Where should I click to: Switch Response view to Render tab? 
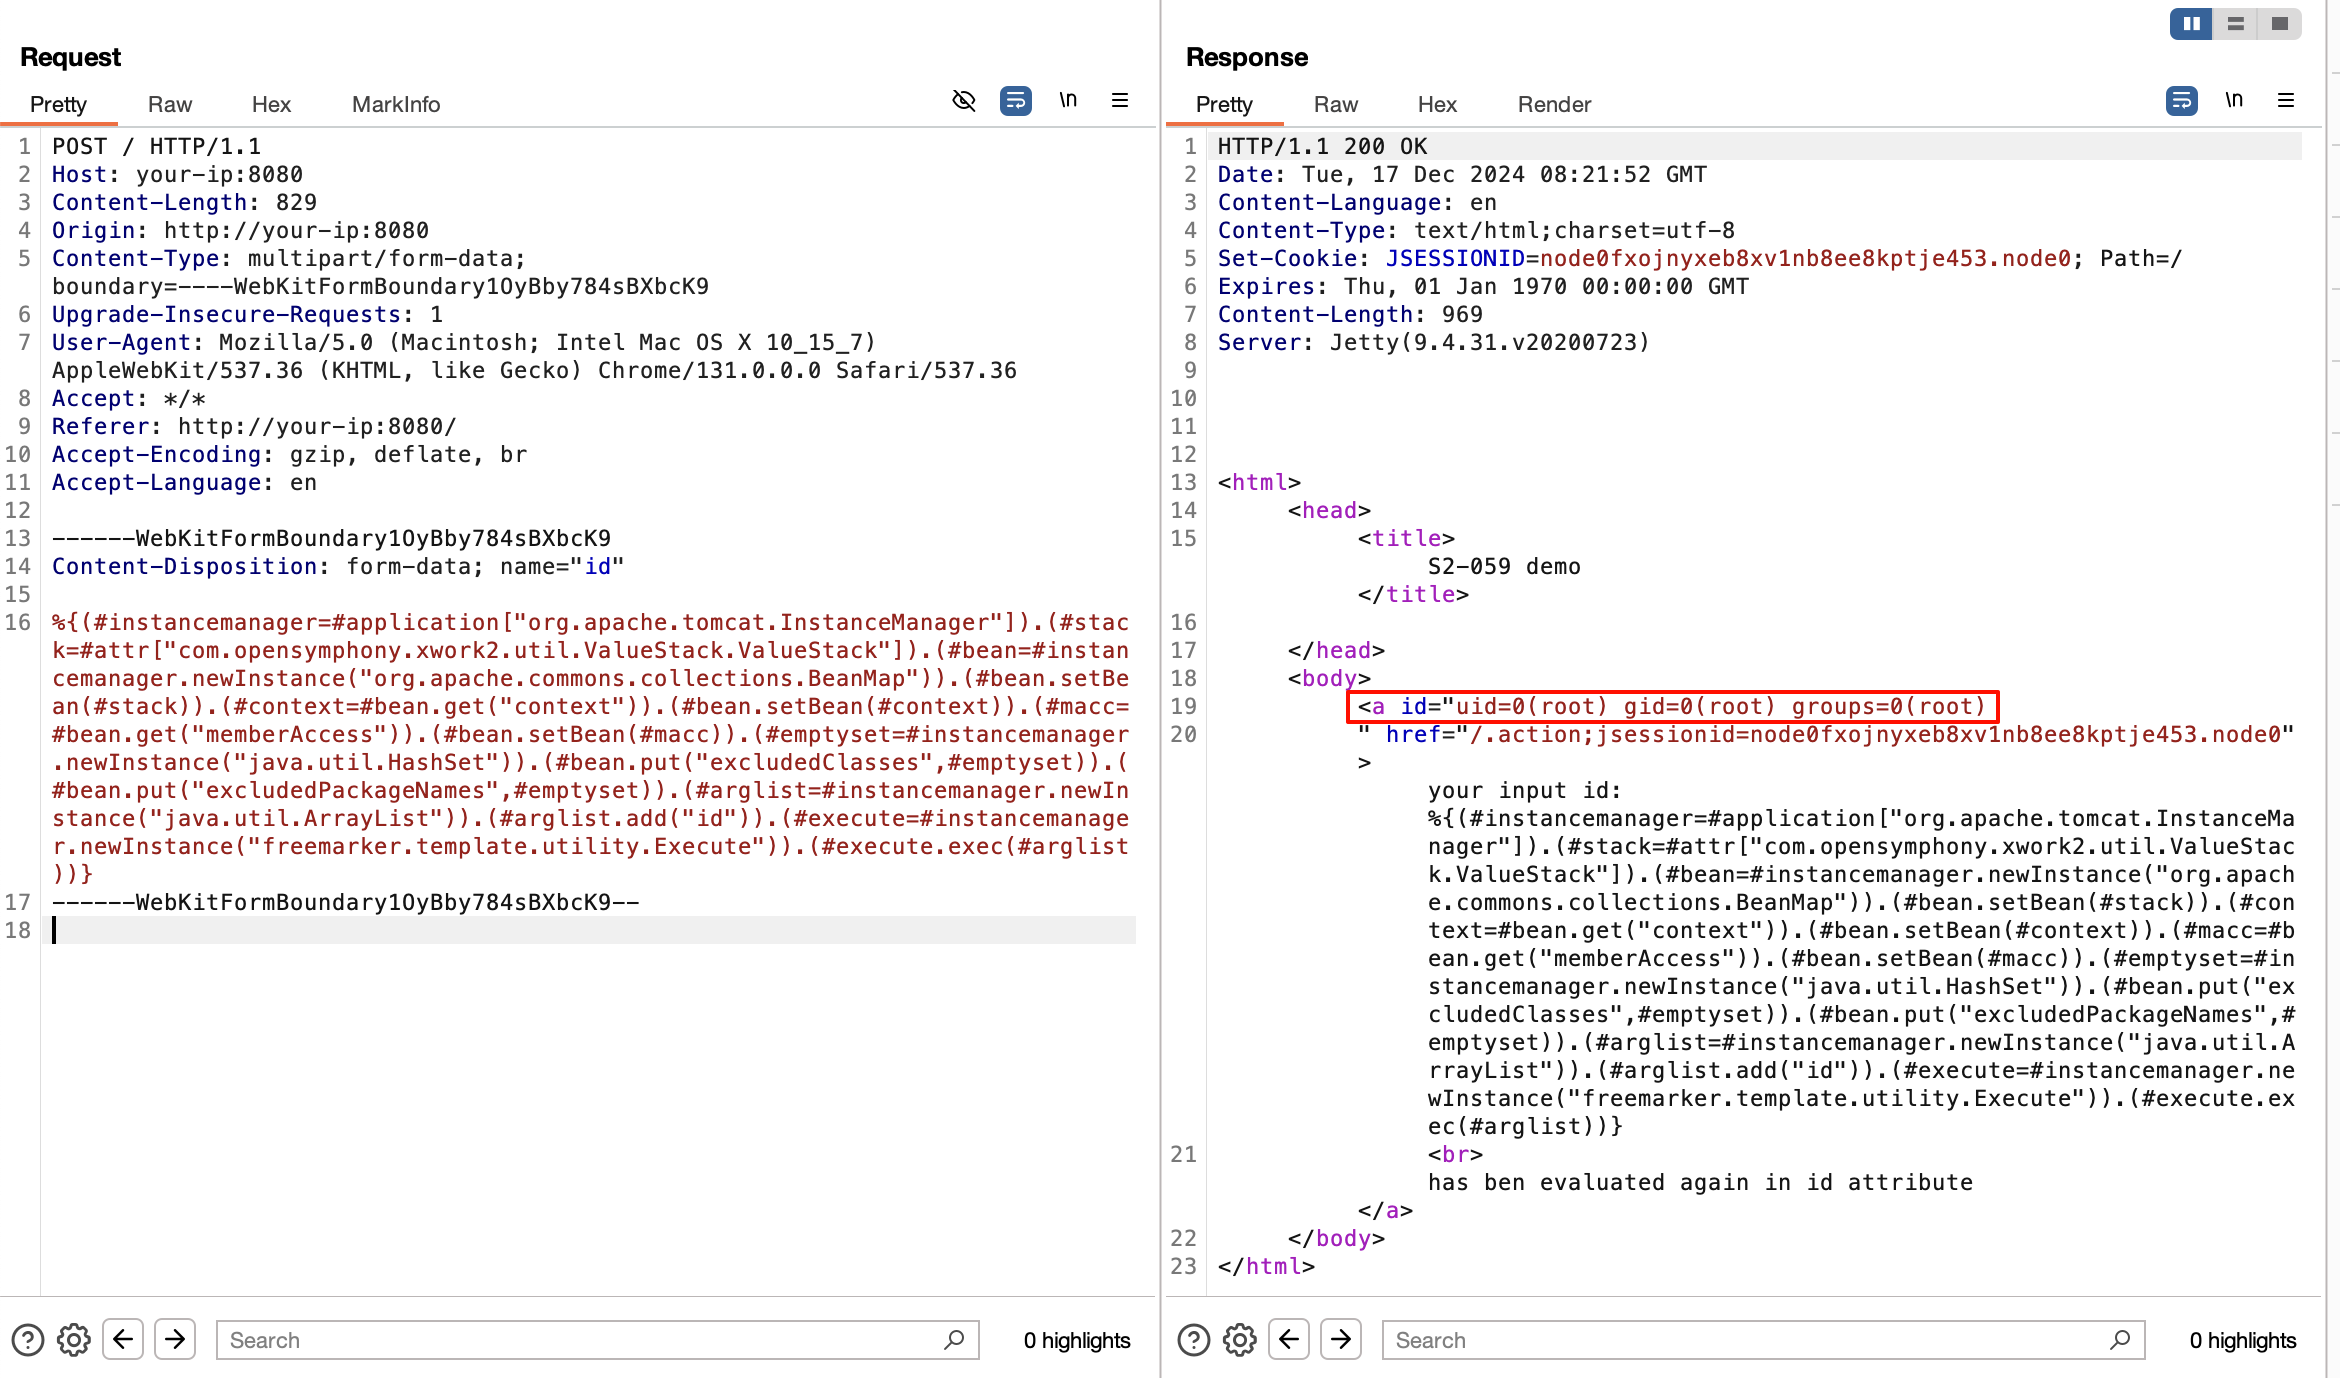[x=1553, y=104]
